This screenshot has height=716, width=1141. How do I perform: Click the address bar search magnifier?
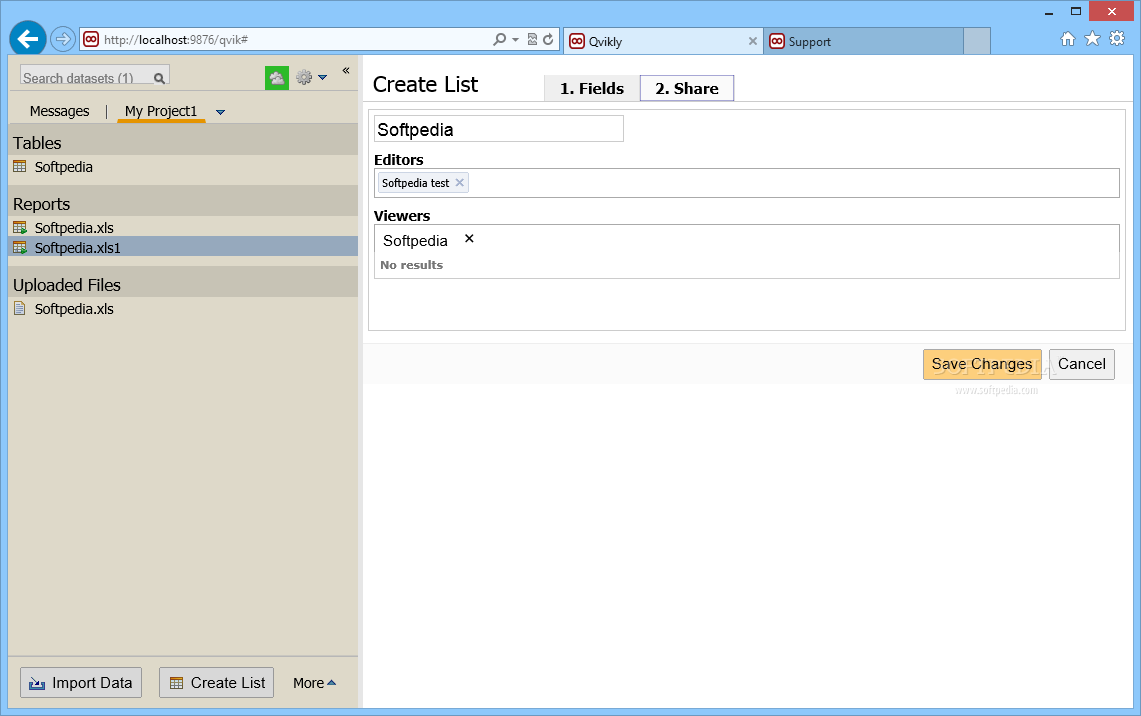pos(499,39)
